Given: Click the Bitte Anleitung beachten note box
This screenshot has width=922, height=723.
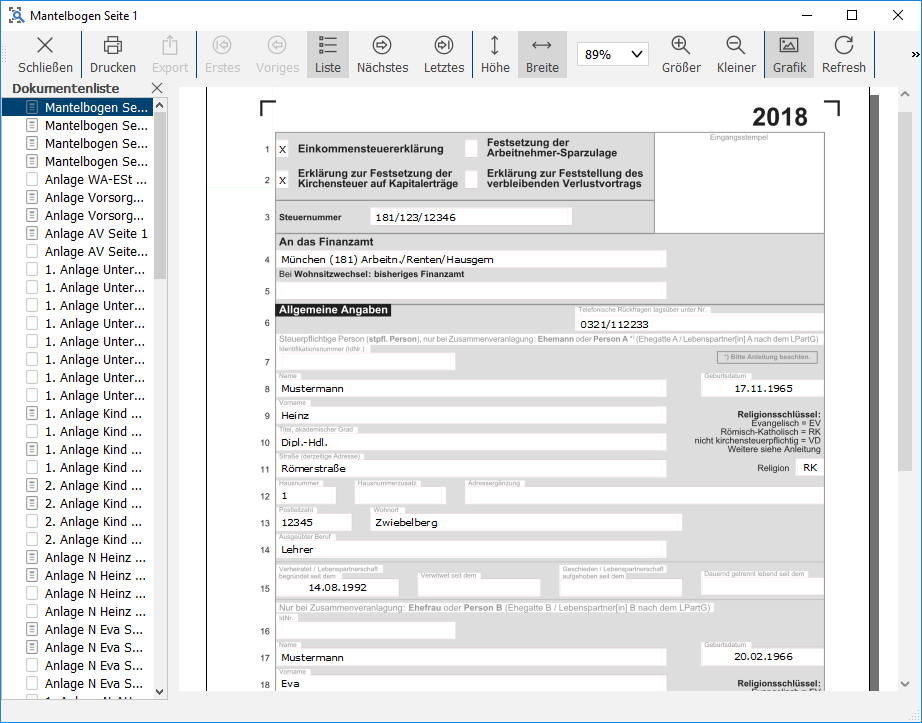Looking at the screenshot, I should [767, 357].
